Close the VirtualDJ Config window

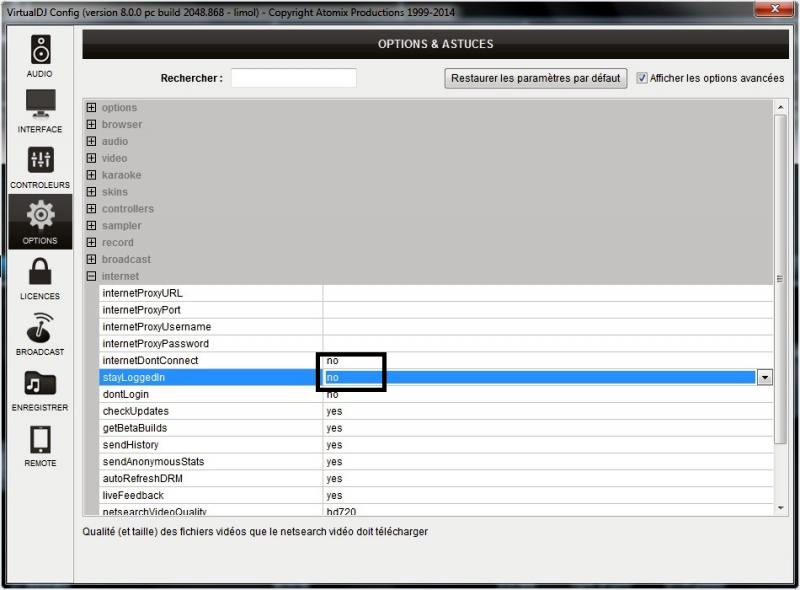(775, 8)
